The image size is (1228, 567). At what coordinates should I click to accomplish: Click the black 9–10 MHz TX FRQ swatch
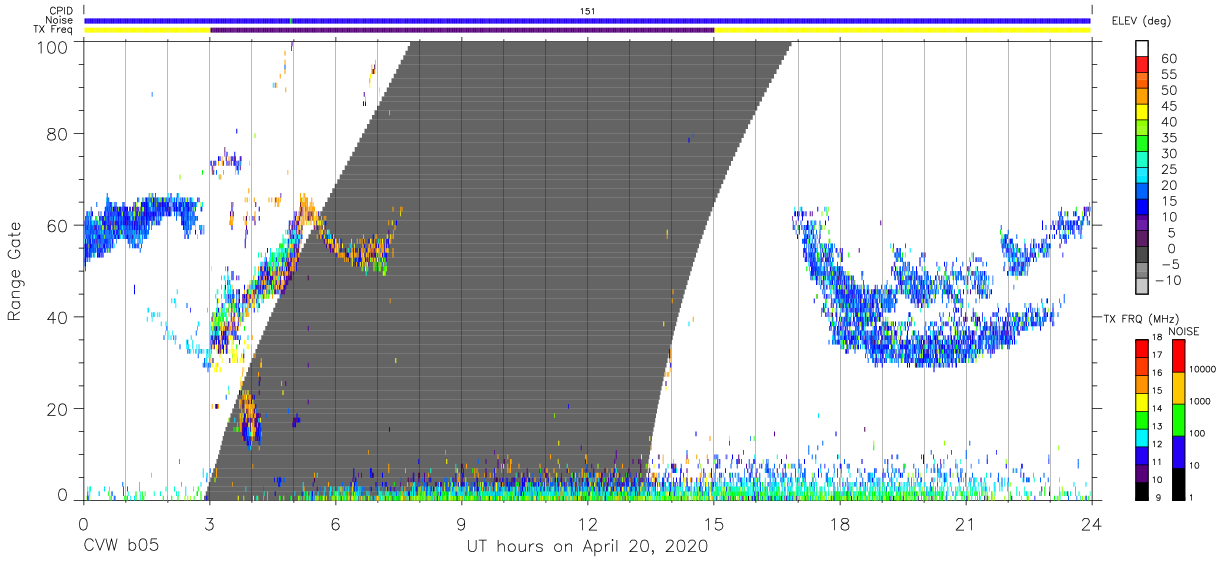click(x=1141, y=490)
